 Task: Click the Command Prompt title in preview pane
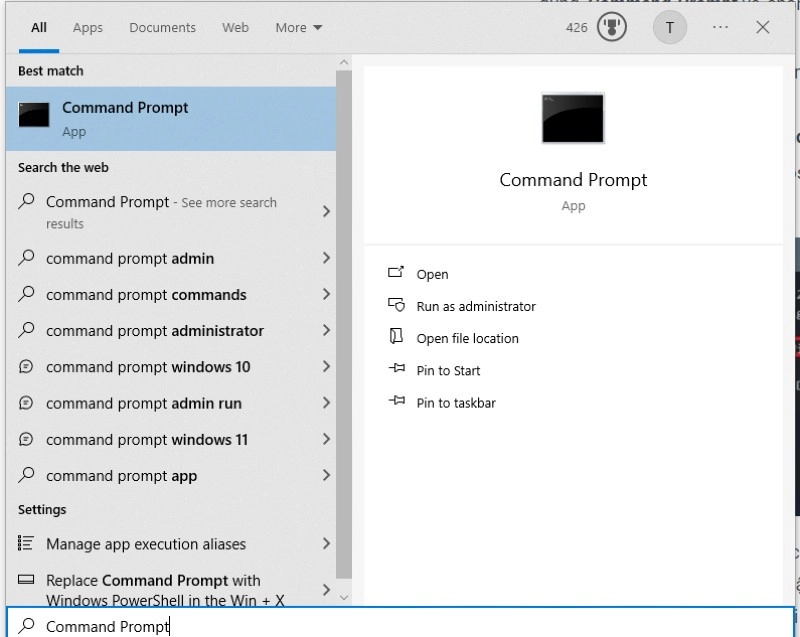(573, 180)
